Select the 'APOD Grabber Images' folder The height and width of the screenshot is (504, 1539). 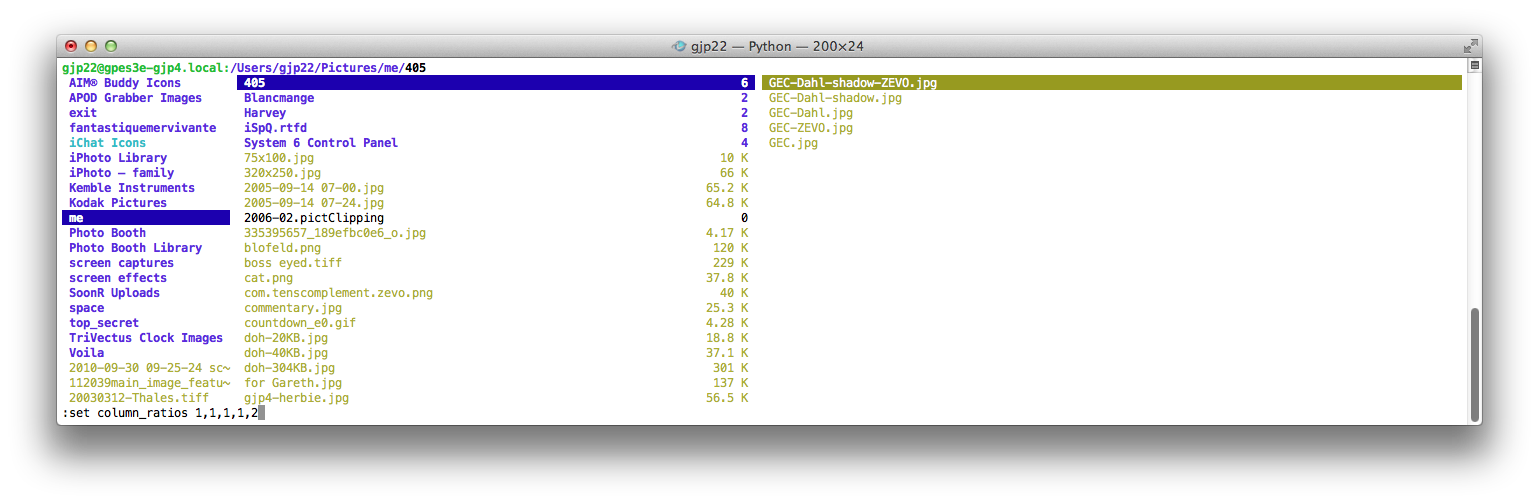click(x=135, y=98)
